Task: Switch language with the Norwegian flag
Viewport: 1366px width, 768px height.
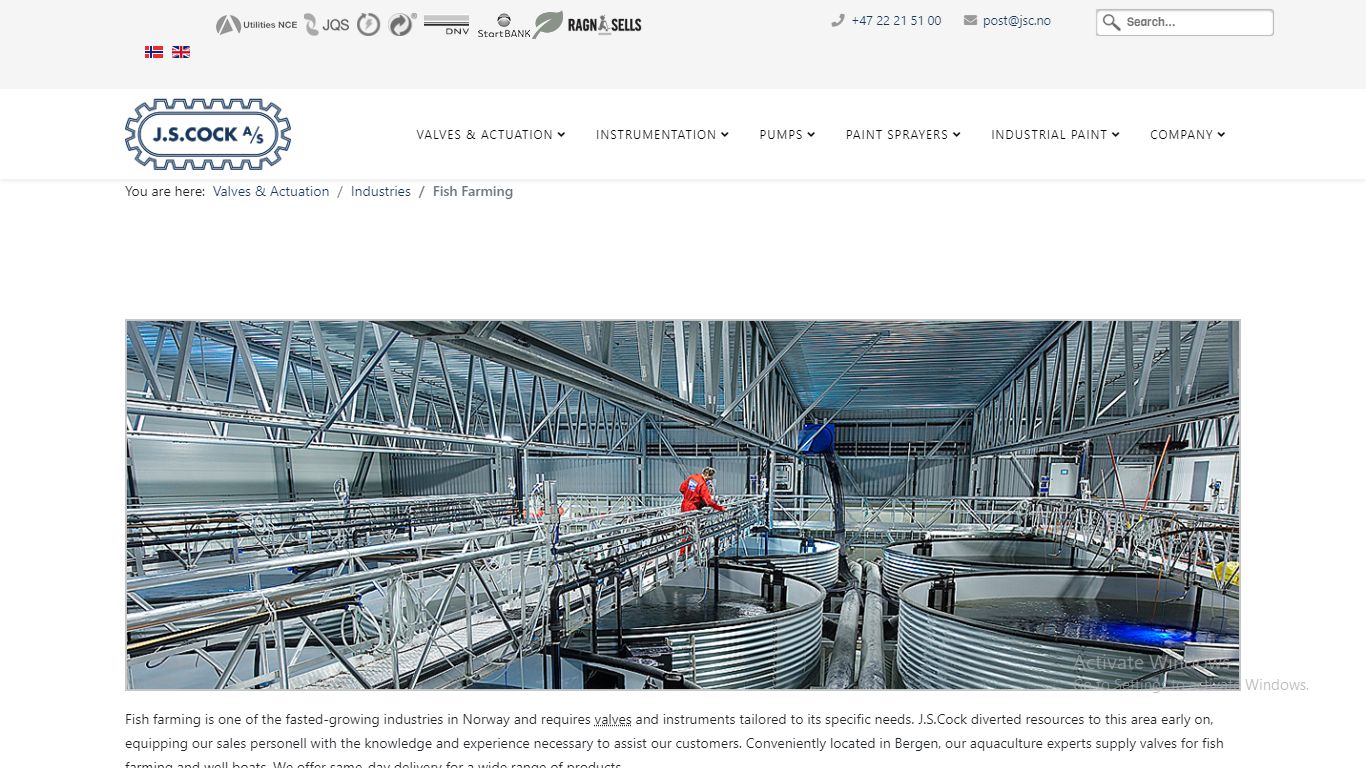Action: point(154,52)
